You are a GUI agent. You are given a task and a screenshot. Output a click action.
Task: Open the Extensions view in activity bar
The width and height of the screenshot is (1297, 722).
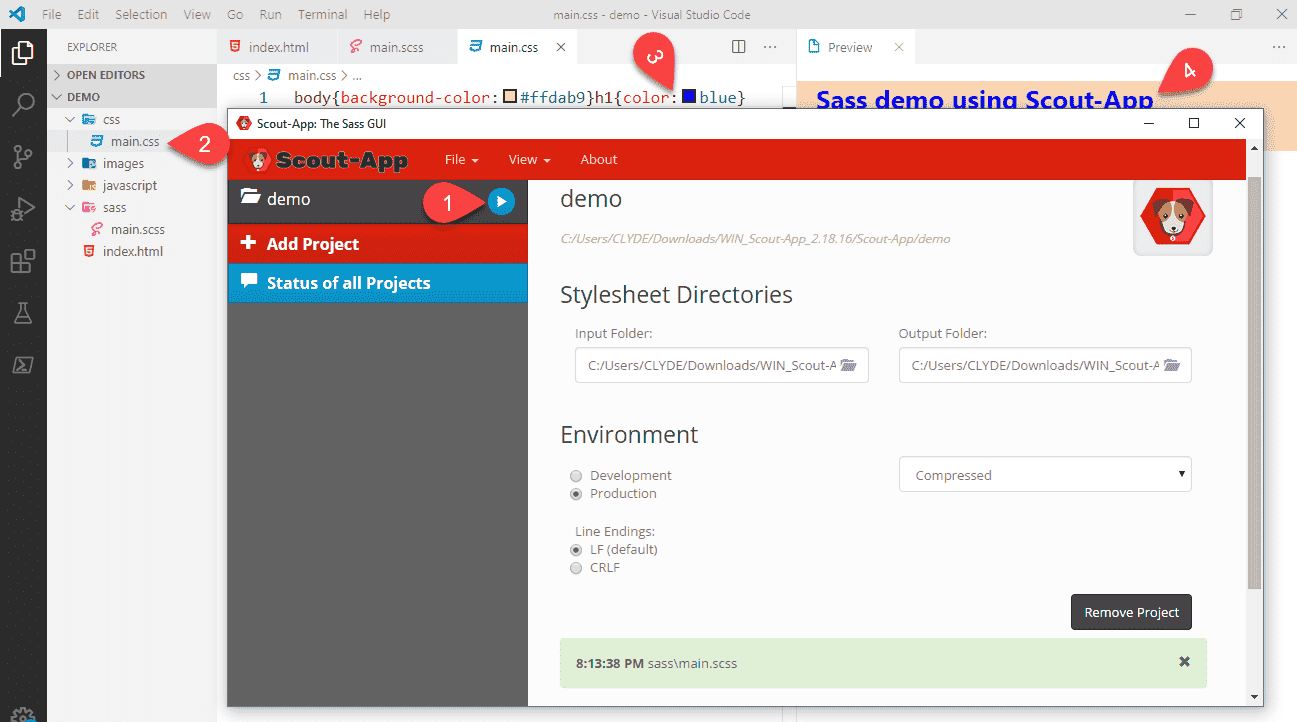(x=23, y=261)
